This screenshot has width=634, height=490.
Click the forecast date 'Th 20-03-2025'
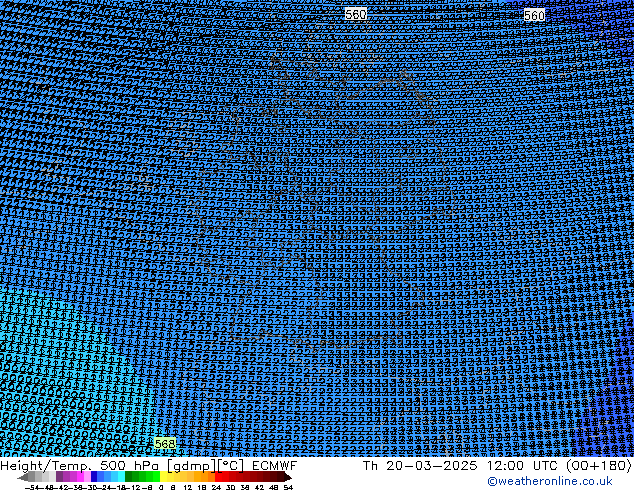click(x=420, y=465)
